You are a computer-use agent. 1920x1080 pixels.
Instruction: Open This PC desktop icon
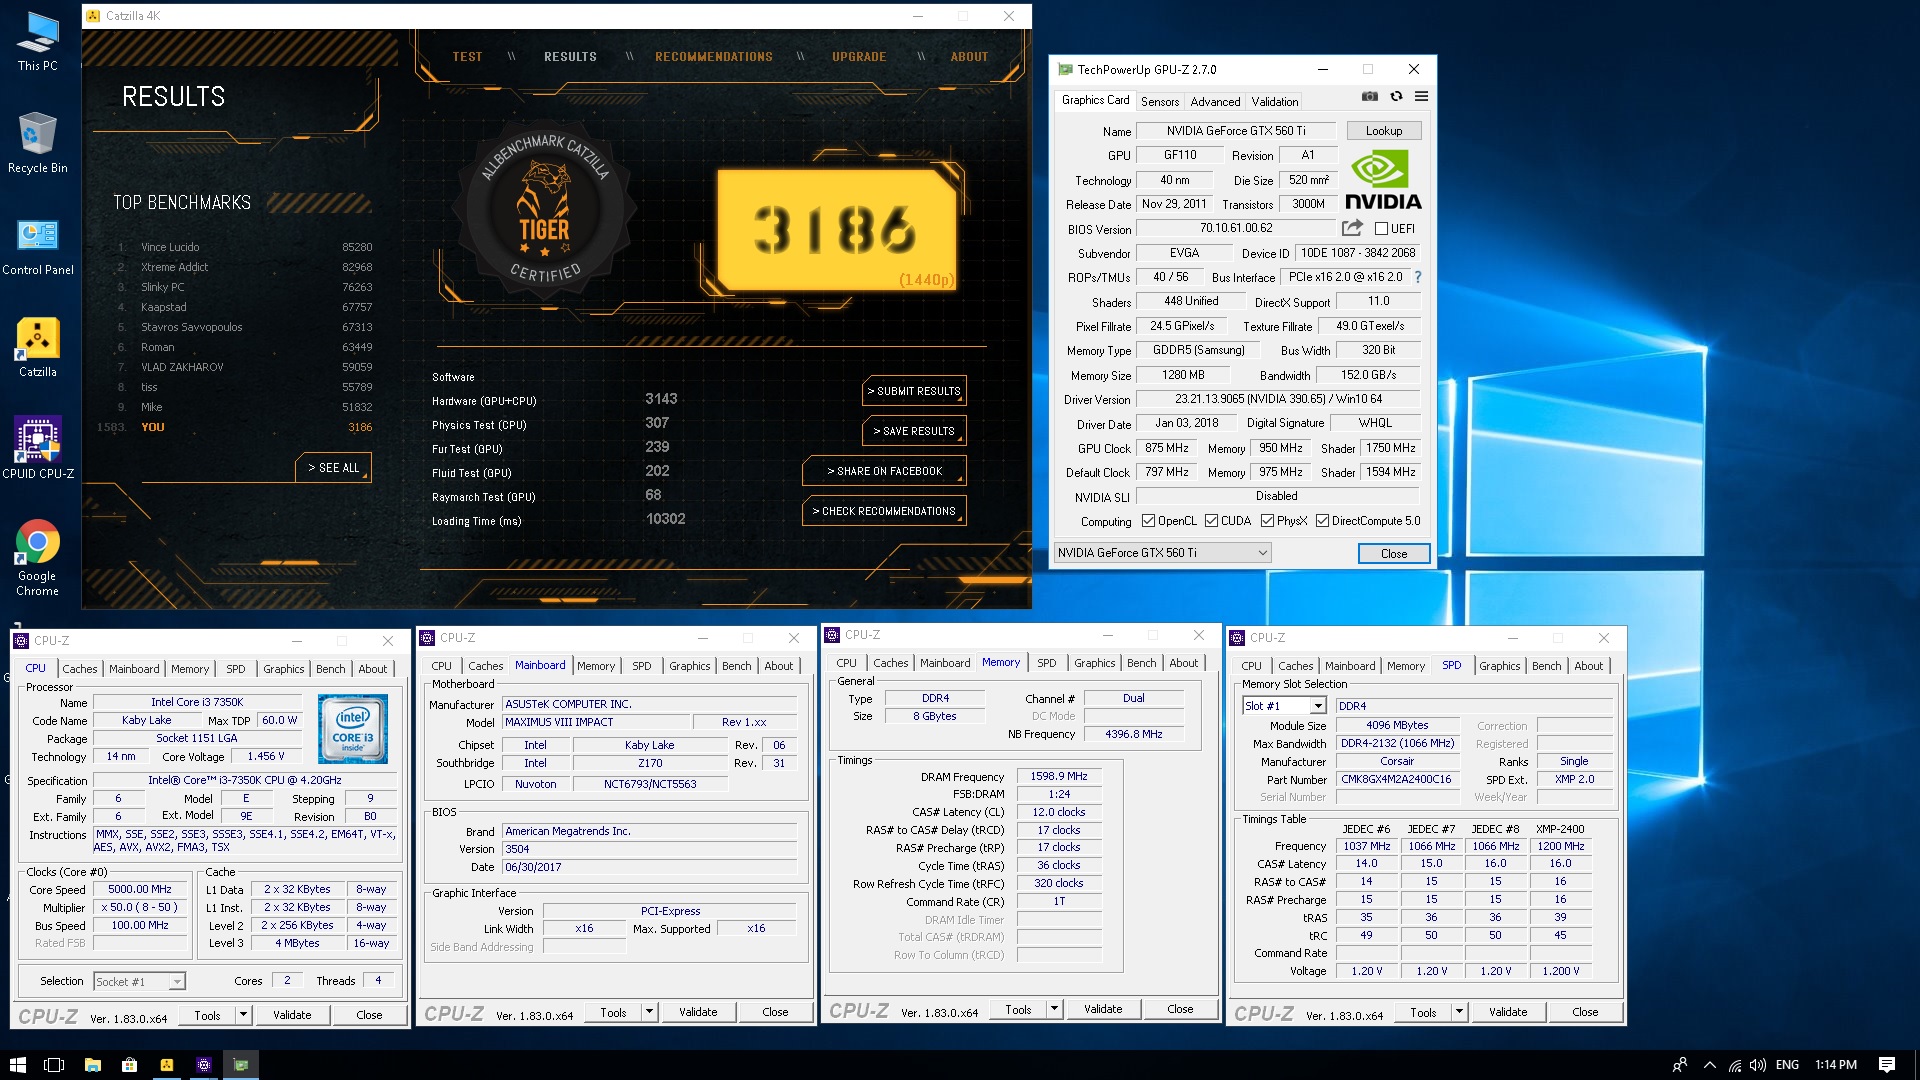(37, 41)
